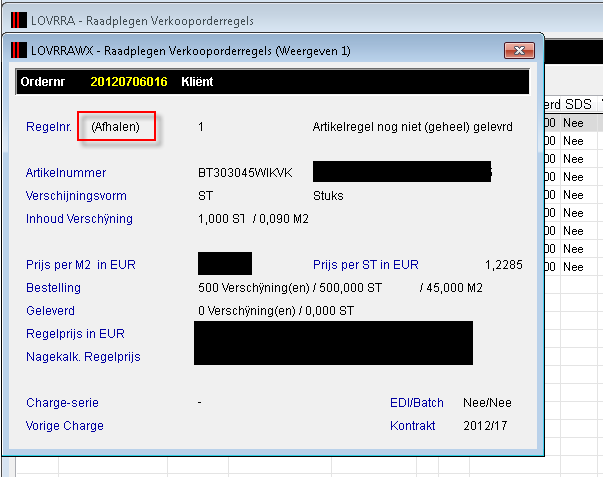Click the / 0,090 M2 content value
The width and height of the screenshot is (603, 477).
281,218
